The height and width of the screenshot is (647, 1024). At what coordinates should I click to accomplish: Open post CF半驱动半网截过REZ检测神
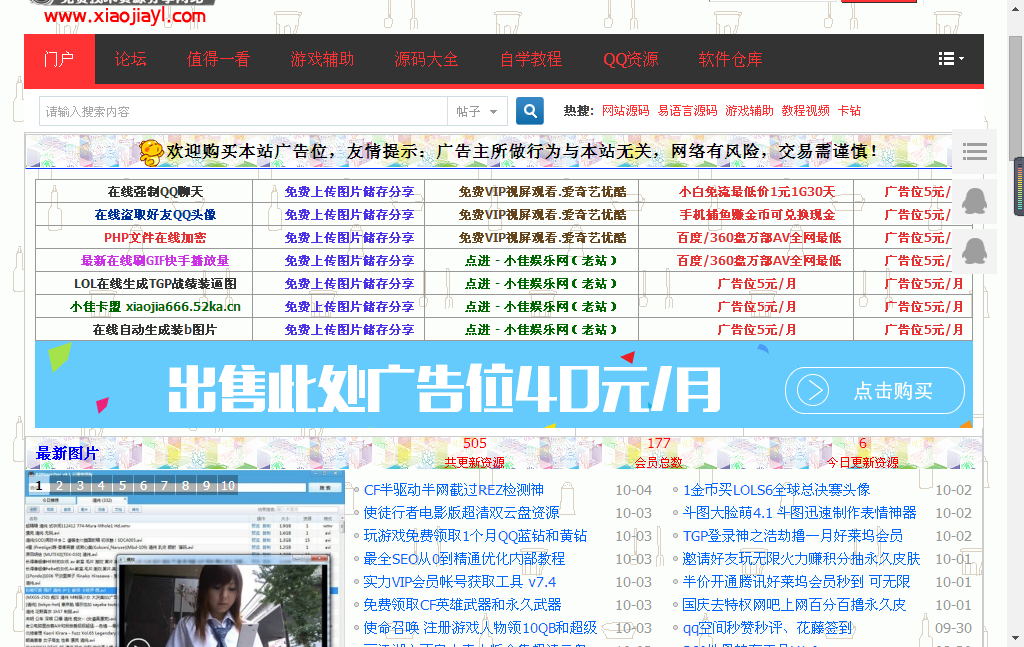(x=454, y=490)
